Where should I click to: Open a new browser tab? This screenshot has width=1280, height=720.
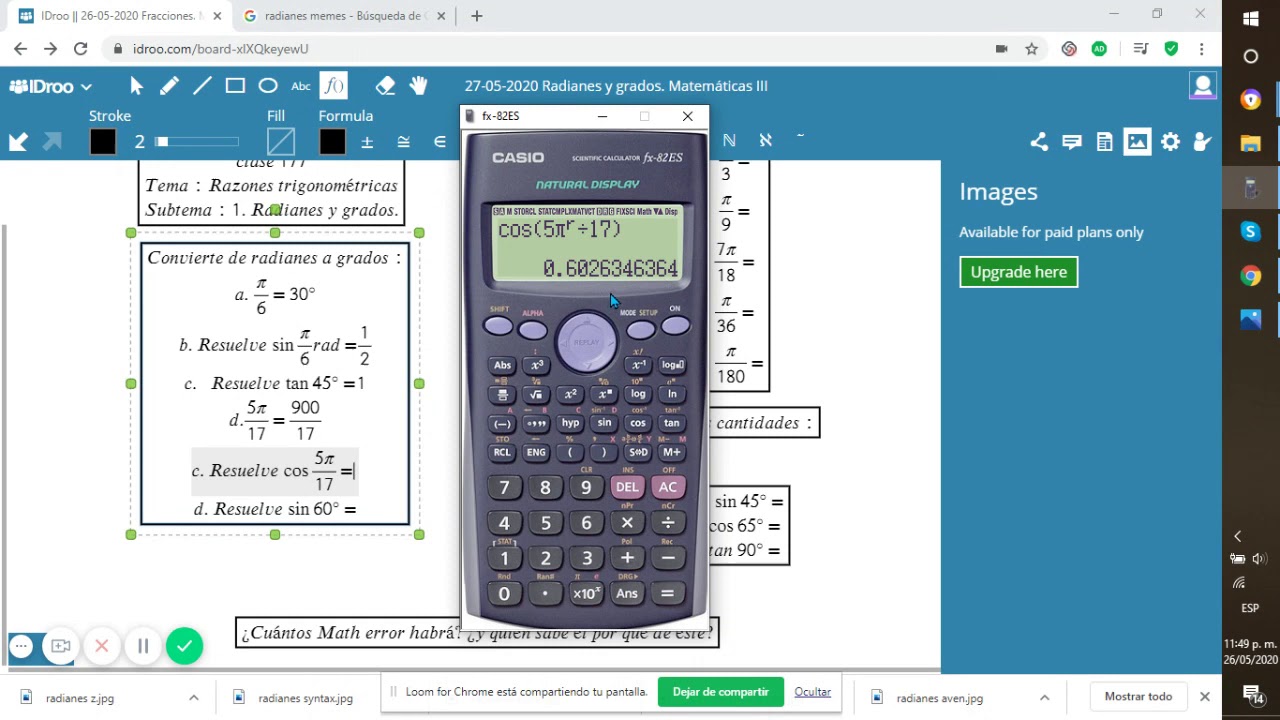477,16
